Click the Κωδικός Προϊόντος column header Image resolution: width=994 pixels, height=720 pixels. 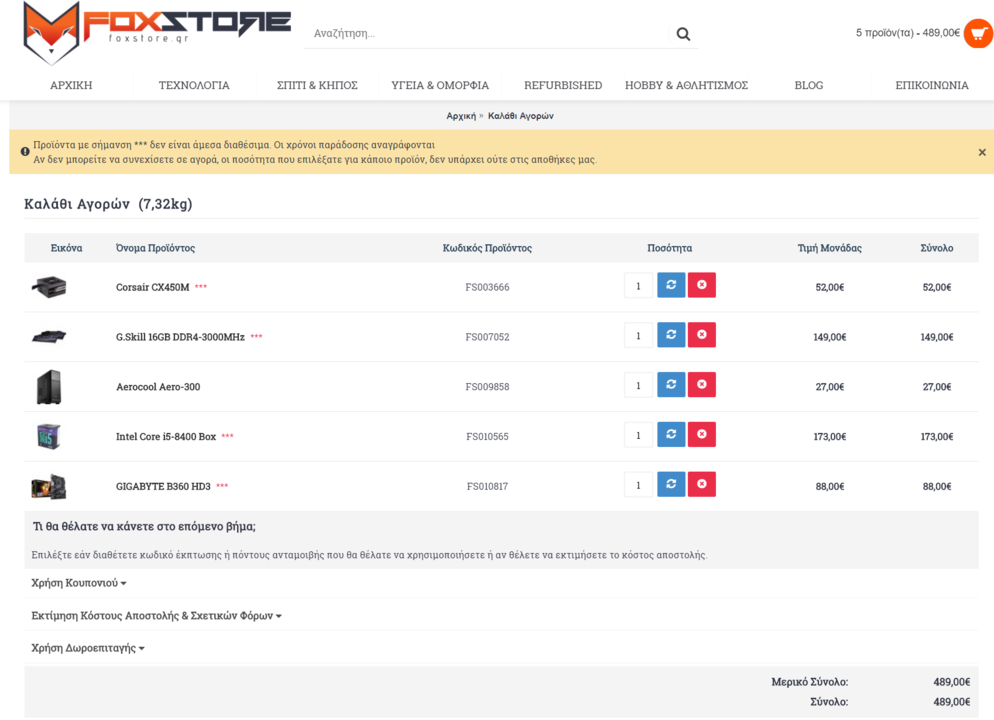487,248
